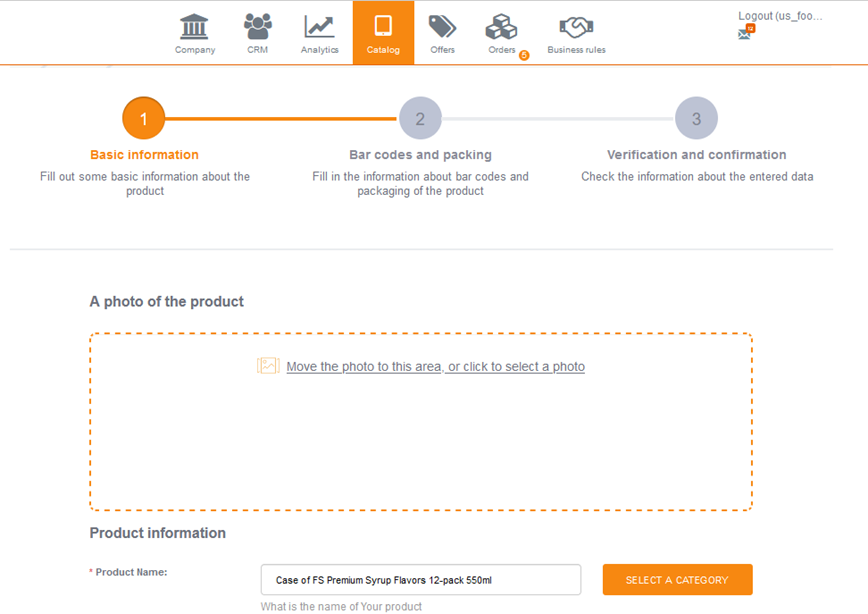The height and width of the screenshot is (614, 868).
Task: Open the messages envelope icon
Action: tap(744, 33)
